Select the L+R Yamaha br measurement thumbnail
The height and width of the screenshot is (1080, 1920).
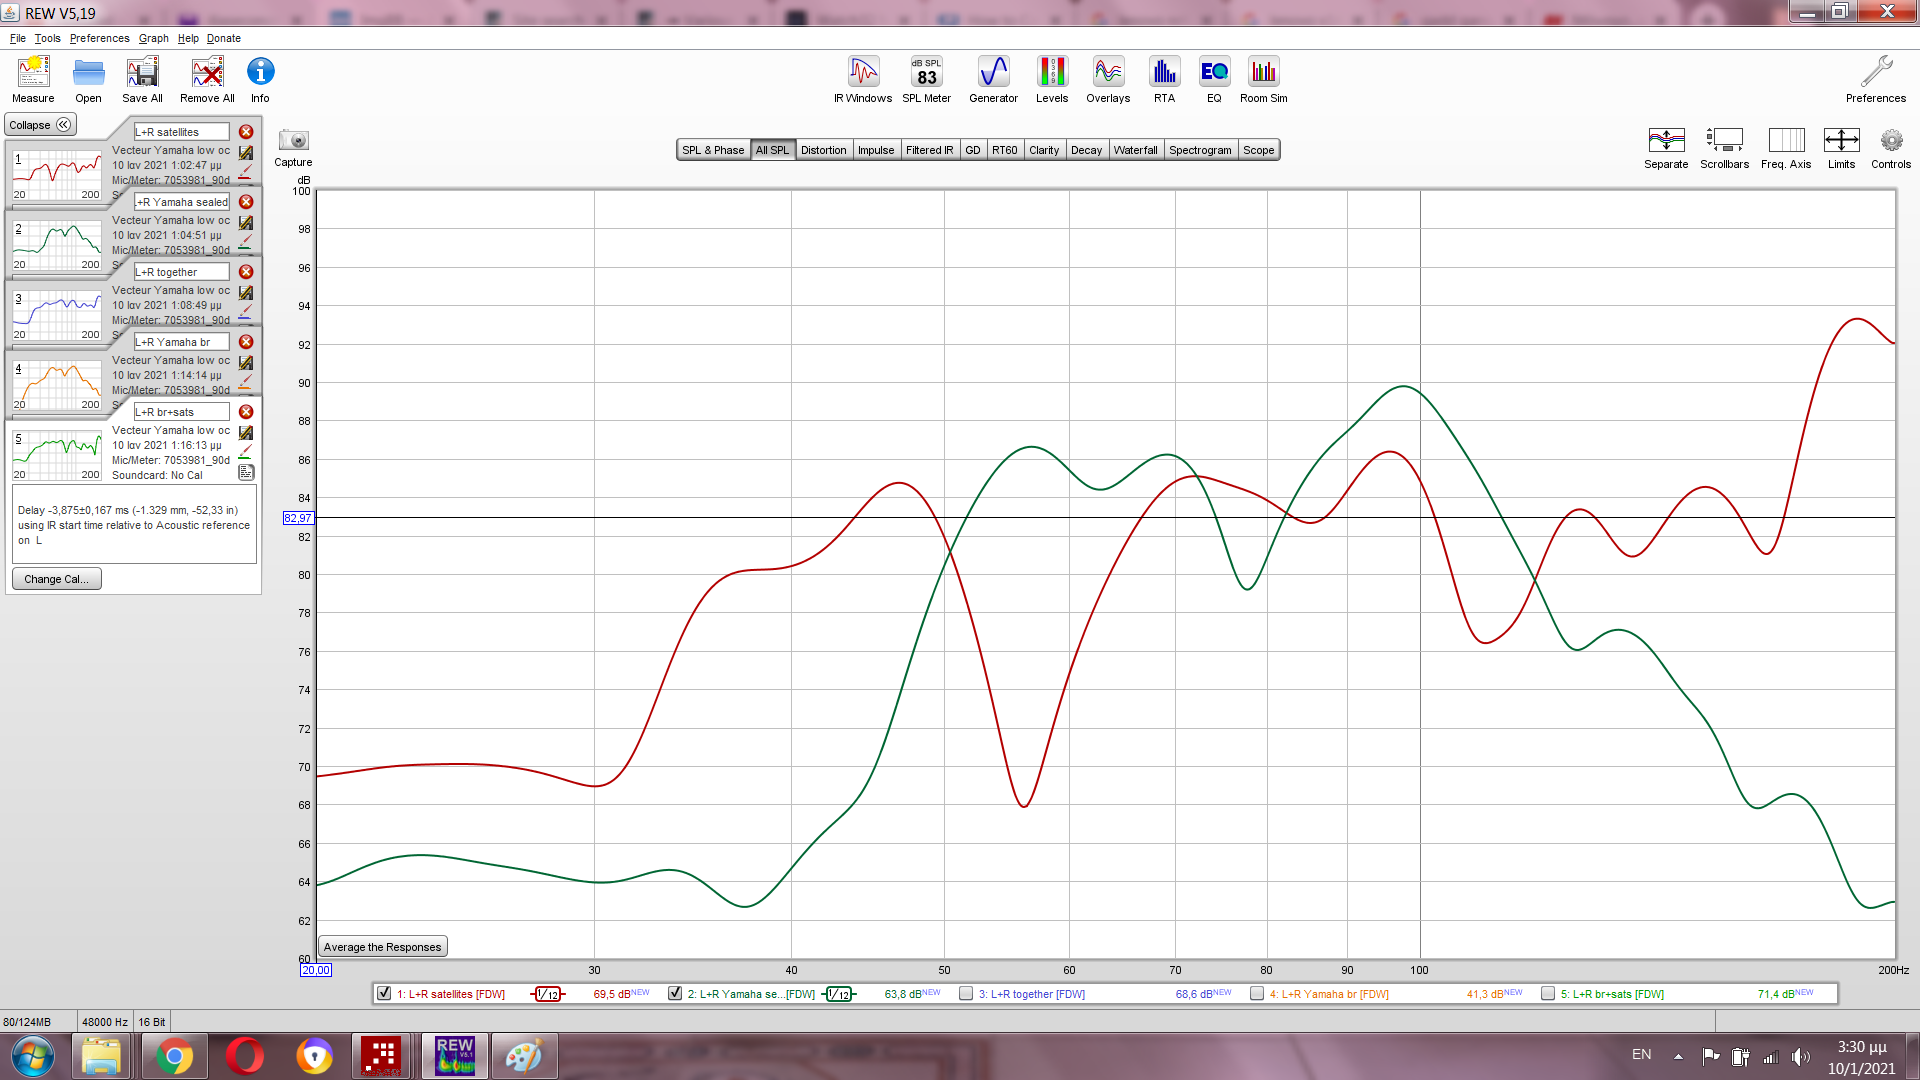(57, 385)
